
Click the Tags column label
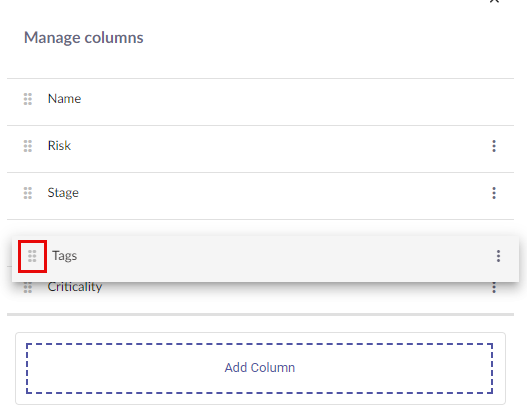(65, 256)
